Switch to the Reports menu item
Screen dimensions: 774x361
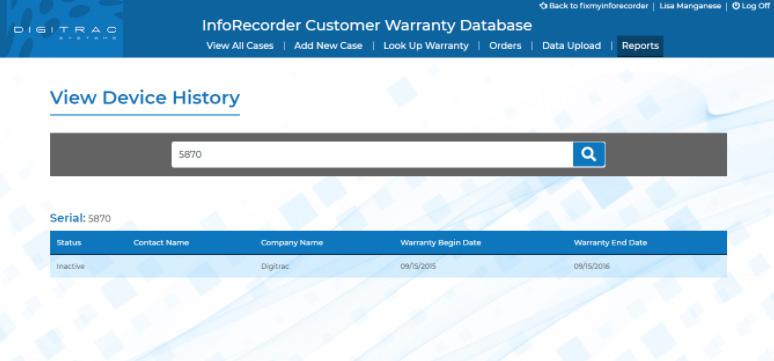tap(640, 46)
